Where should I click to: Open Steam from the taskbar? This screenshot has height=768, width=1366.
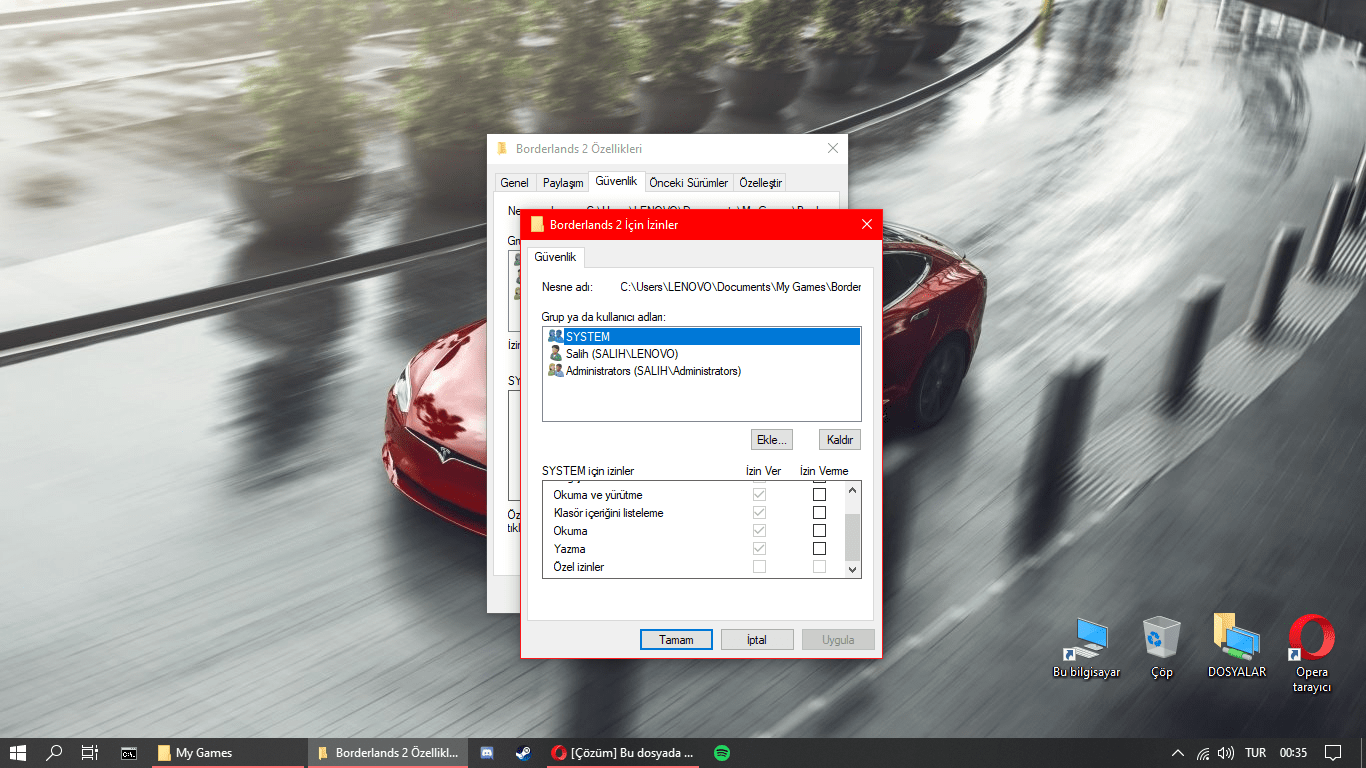(523, 753)
